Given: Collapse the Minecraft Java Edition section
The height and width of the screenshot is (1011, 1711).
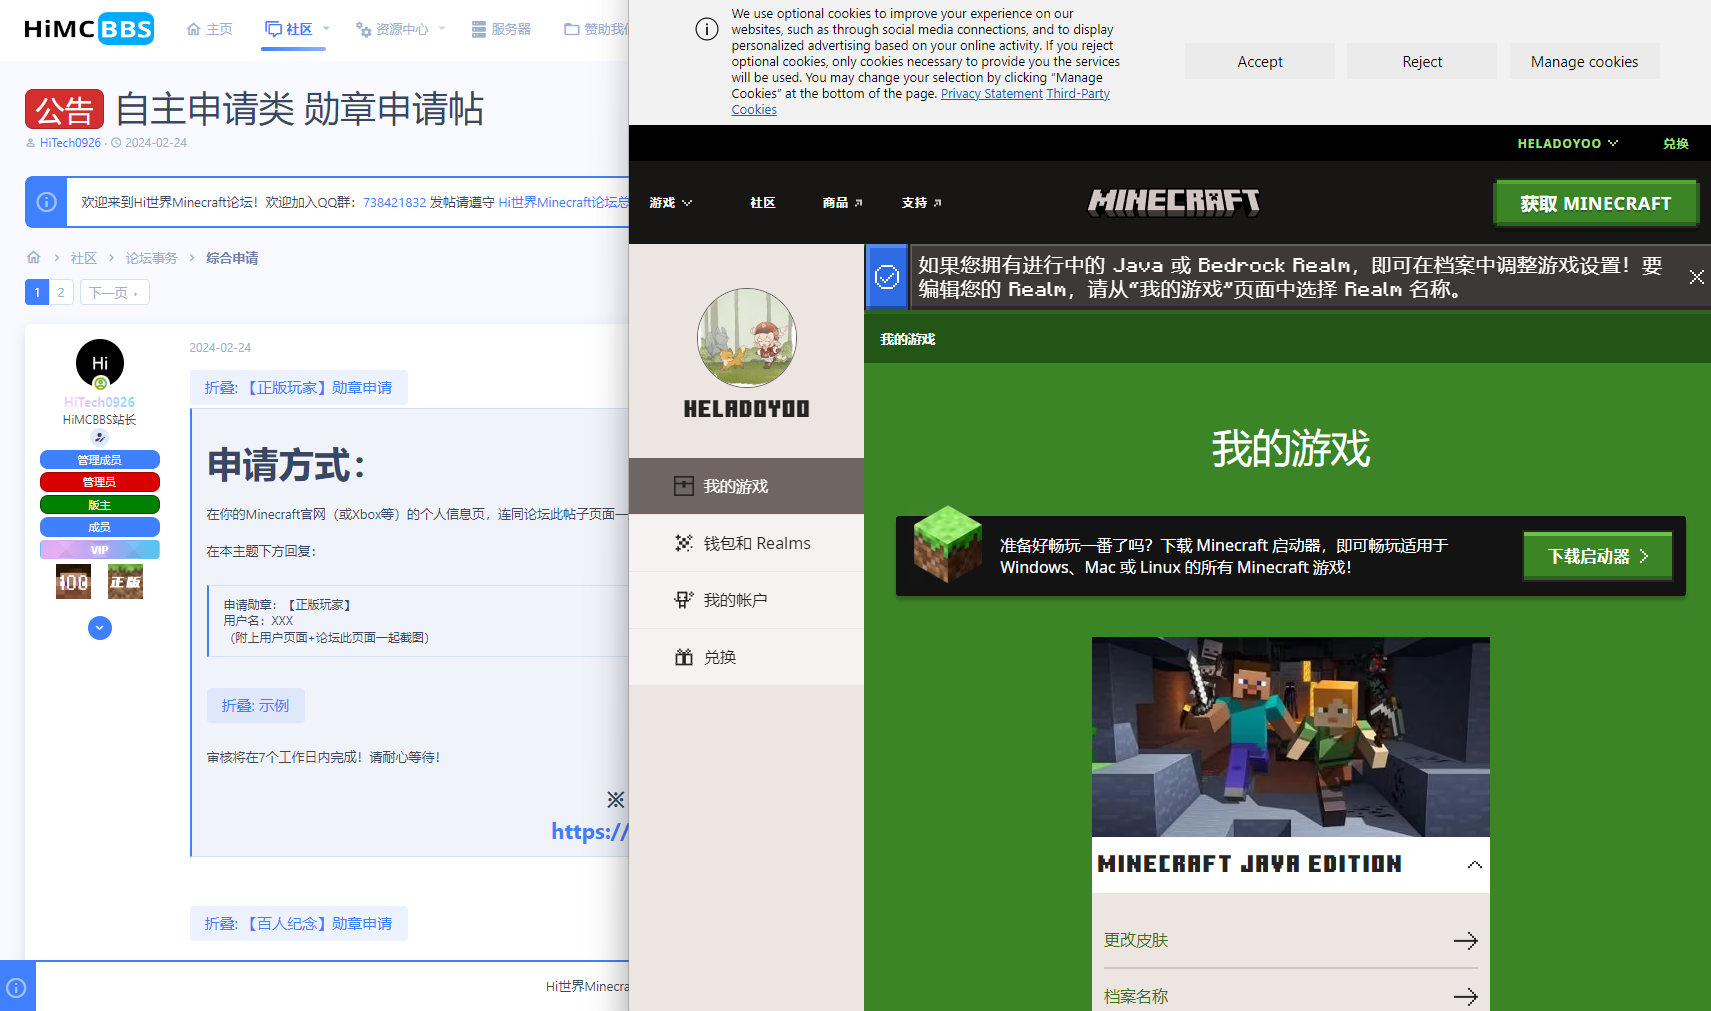Looking at the screenshot, I should click(1474, 864).
